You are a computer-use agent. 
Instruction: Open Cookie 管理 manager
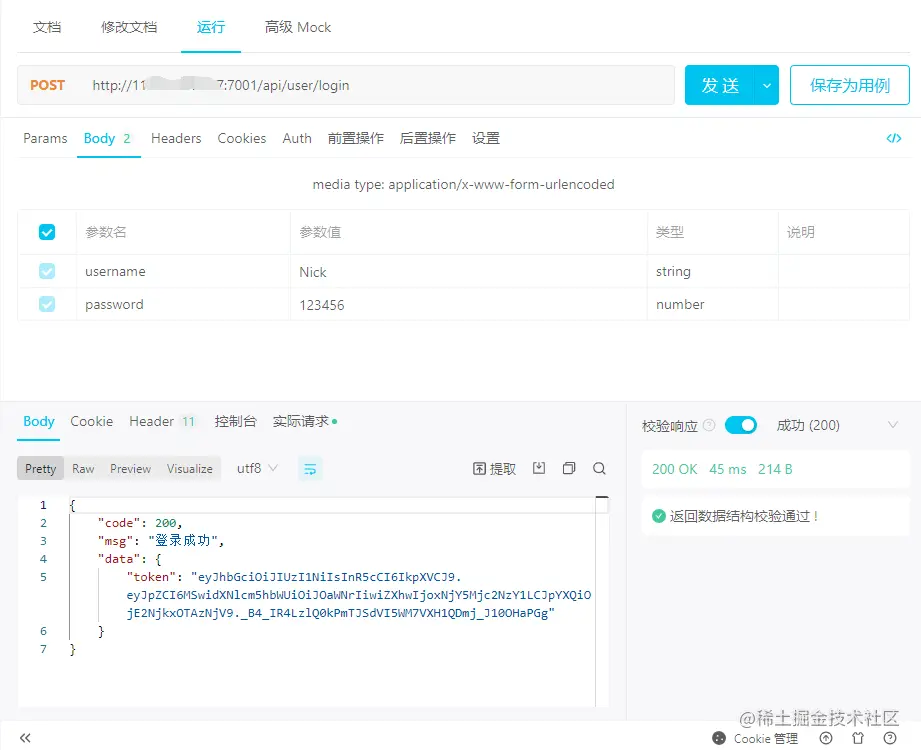(755, 738)
